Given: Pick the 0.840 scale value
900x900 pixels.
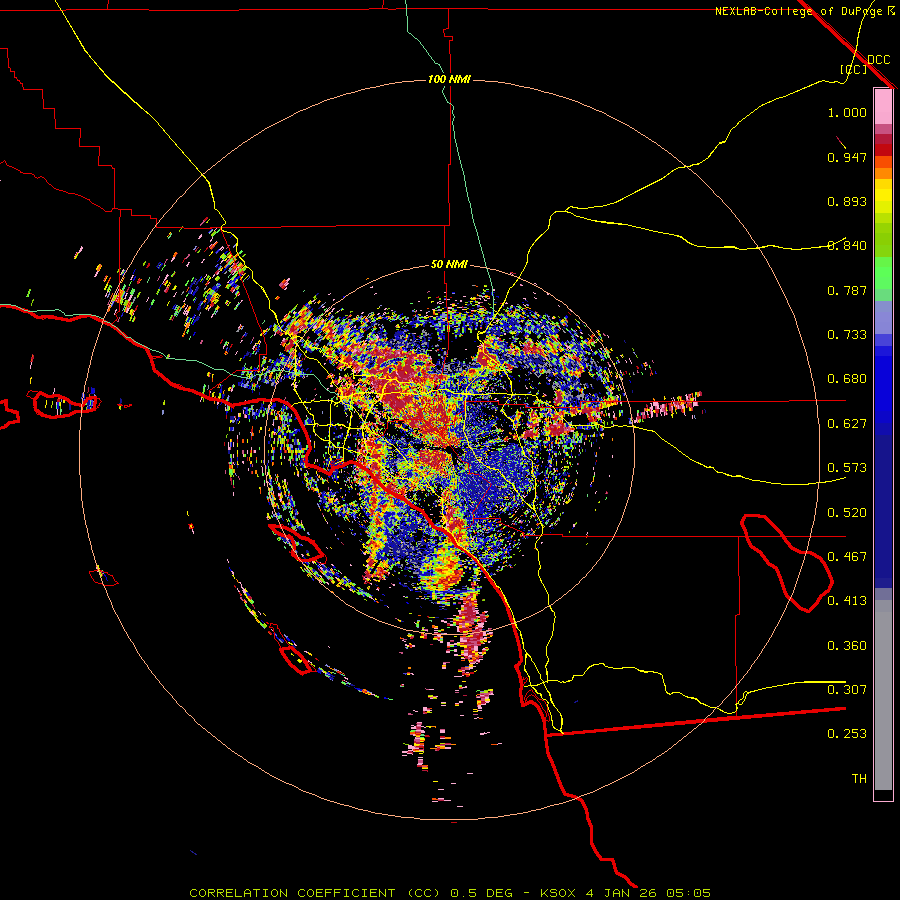Looking at the screenshot, I should [x=847, y=246].
